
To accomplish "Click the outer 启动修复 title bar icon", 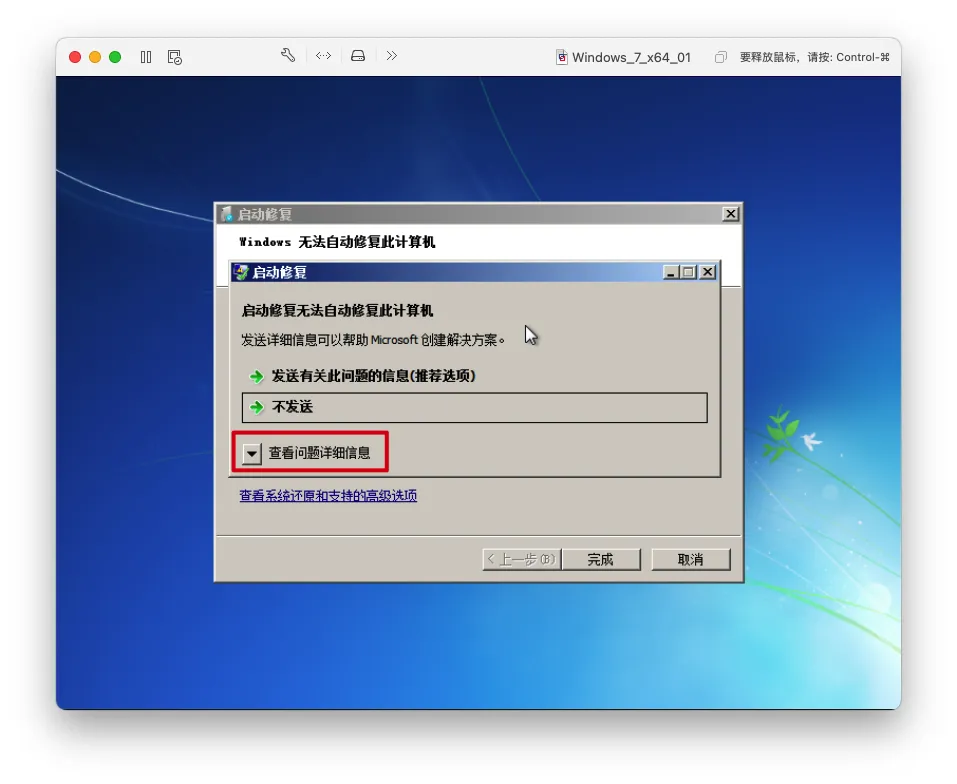I will [x=227, y=214].
